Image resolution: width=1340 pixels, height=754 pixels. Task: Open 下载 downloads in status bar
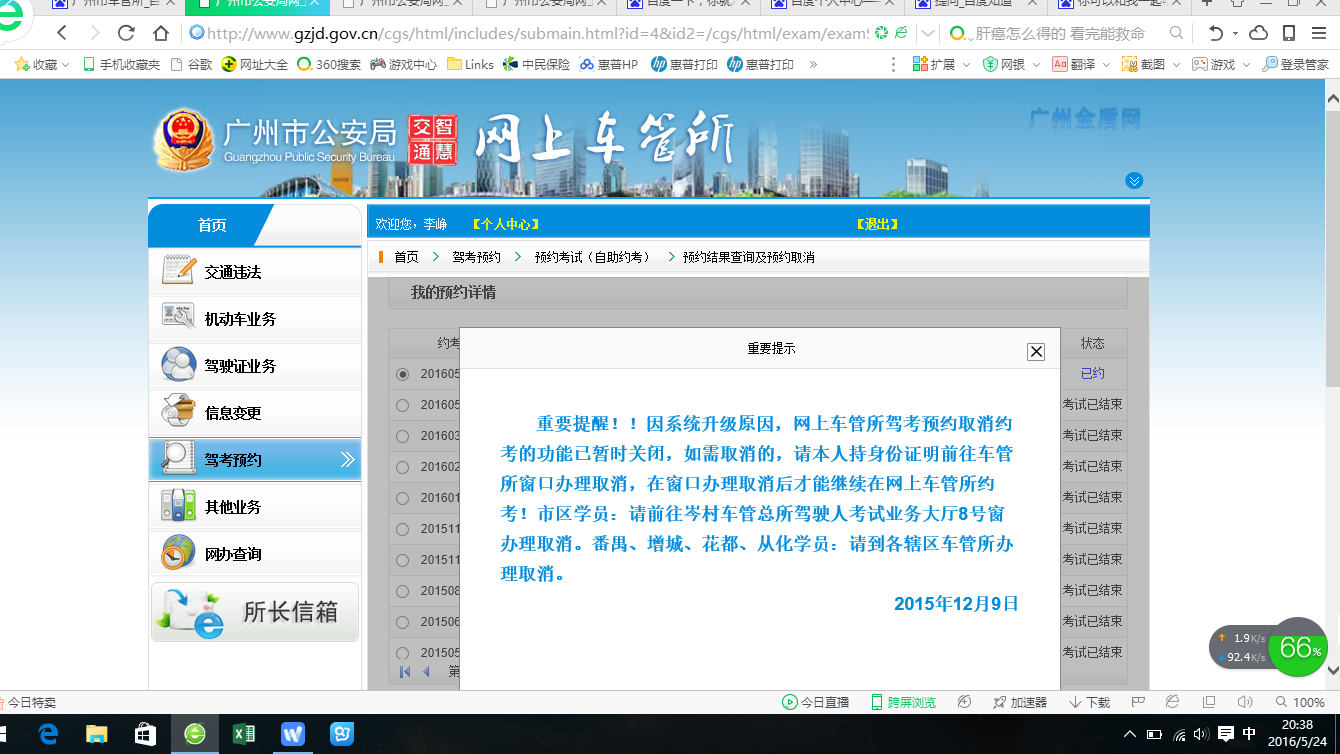tap(1089, 702)
